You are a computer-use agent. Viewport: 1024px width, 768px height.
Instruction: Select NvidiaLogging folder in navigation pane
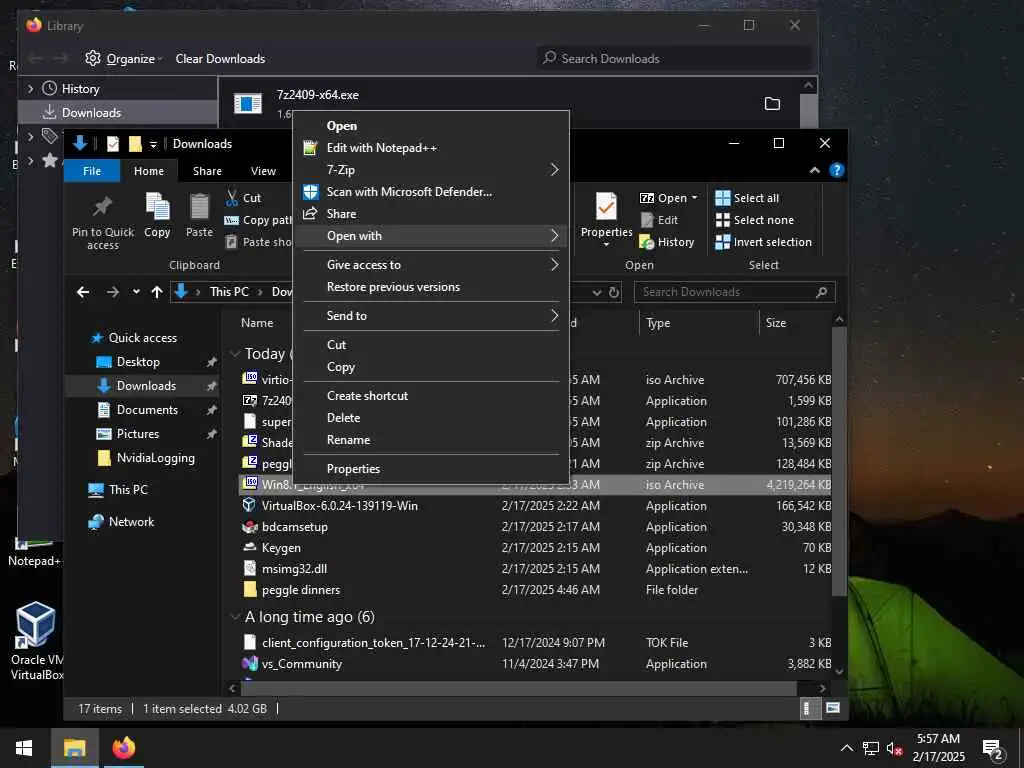pyautogui.click(x=155, y=458)
